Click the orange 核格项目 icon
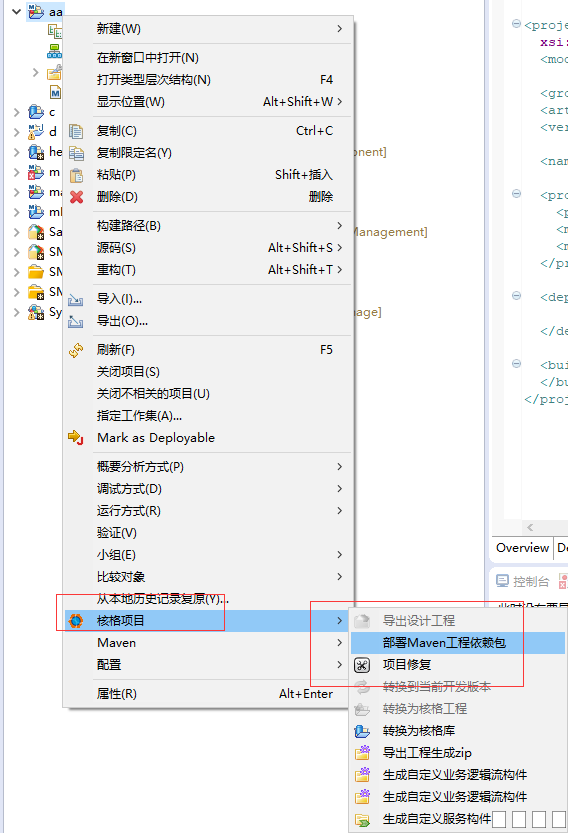The height and width of the screenshot is (833, 568). 76,620
